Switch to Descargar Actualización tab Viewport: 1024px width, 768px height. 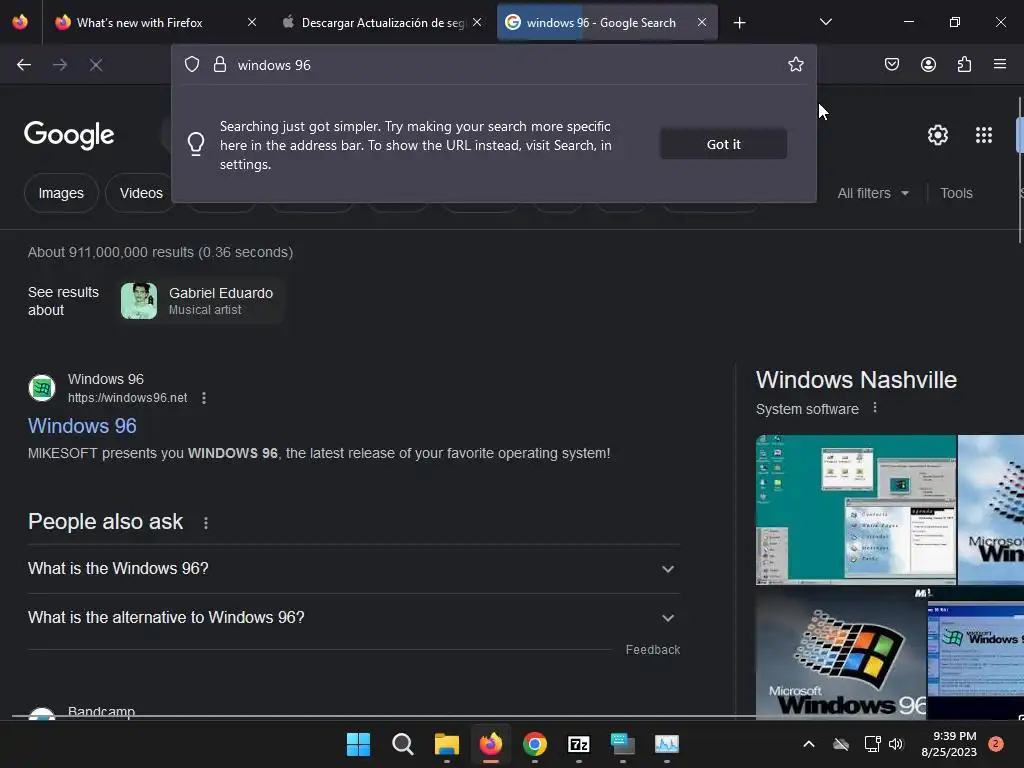pyautogui.click(x=382, y=23)
